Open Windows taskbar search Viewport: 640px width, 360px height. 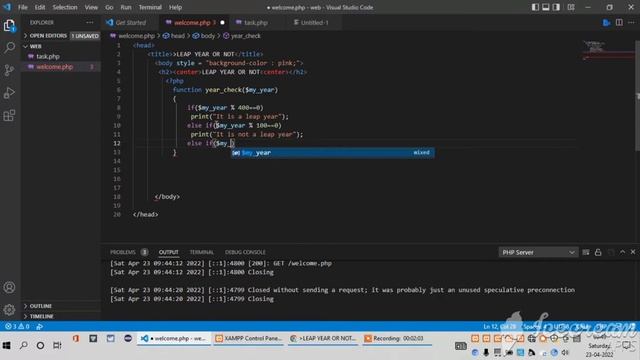(24, 345)
